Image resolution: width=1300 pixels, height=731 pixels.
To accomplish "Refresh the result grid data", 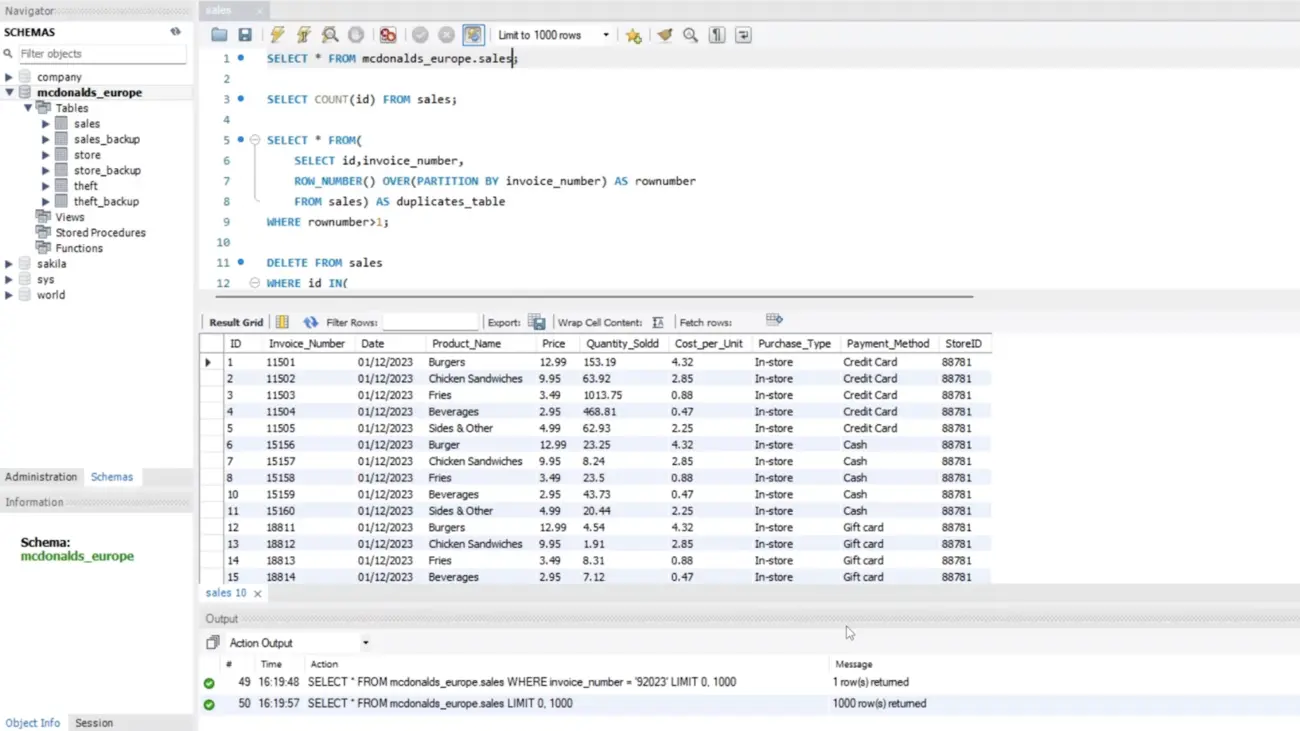I will [x=310, y=322].
